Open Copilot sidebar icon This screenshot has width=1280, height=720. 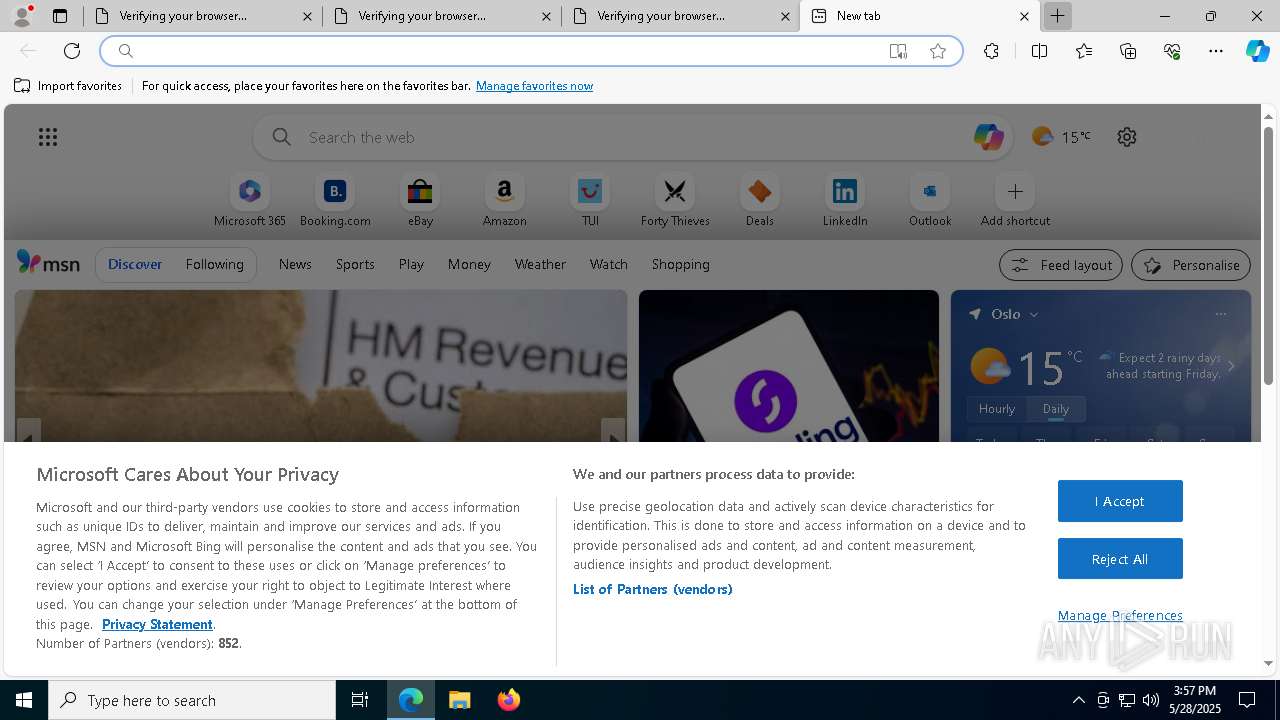pyautogui.click(x=1257, y=51)
